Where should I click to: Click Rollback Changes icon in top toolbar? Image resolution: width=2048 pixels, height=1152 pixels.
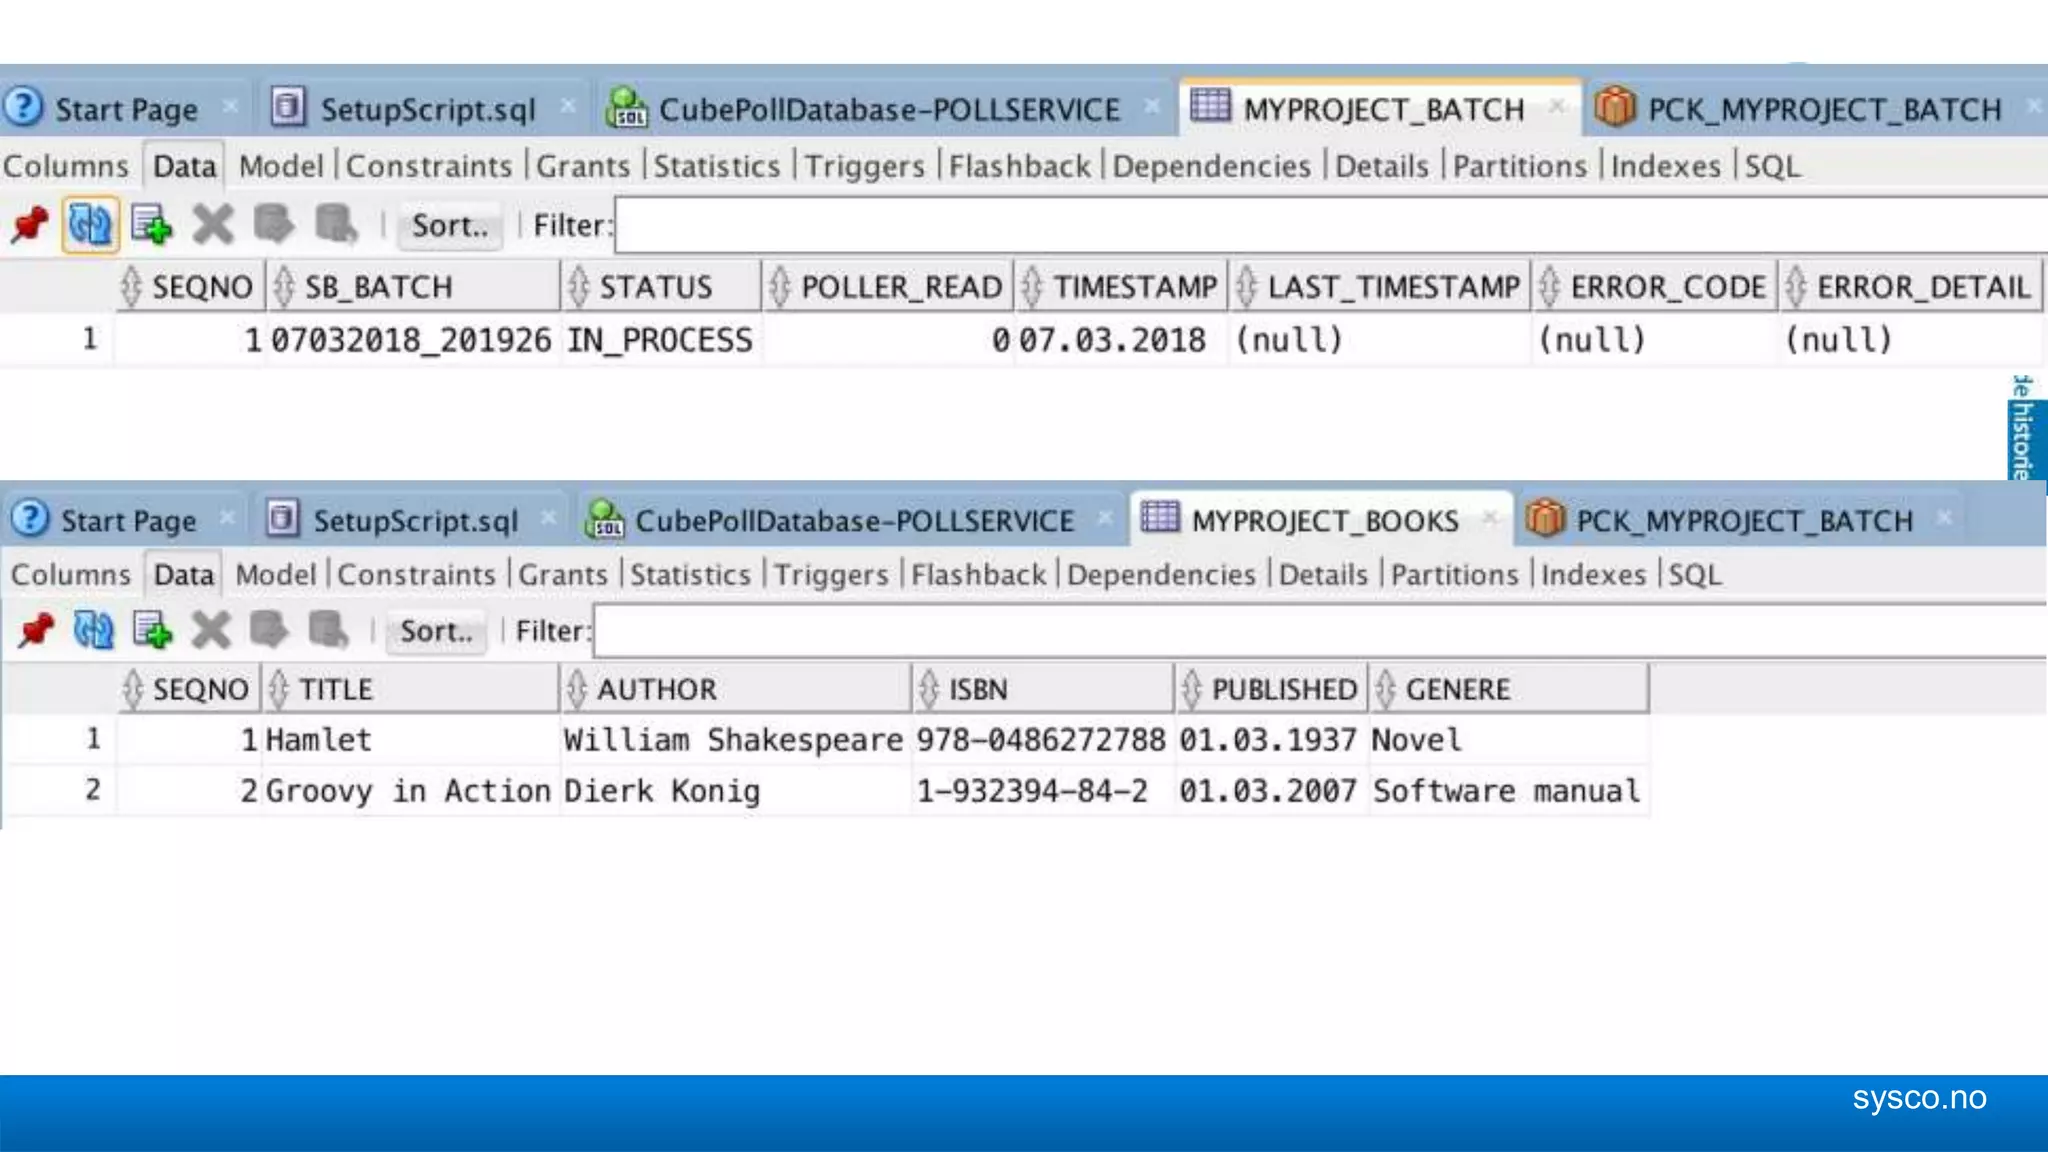point(336,225)
